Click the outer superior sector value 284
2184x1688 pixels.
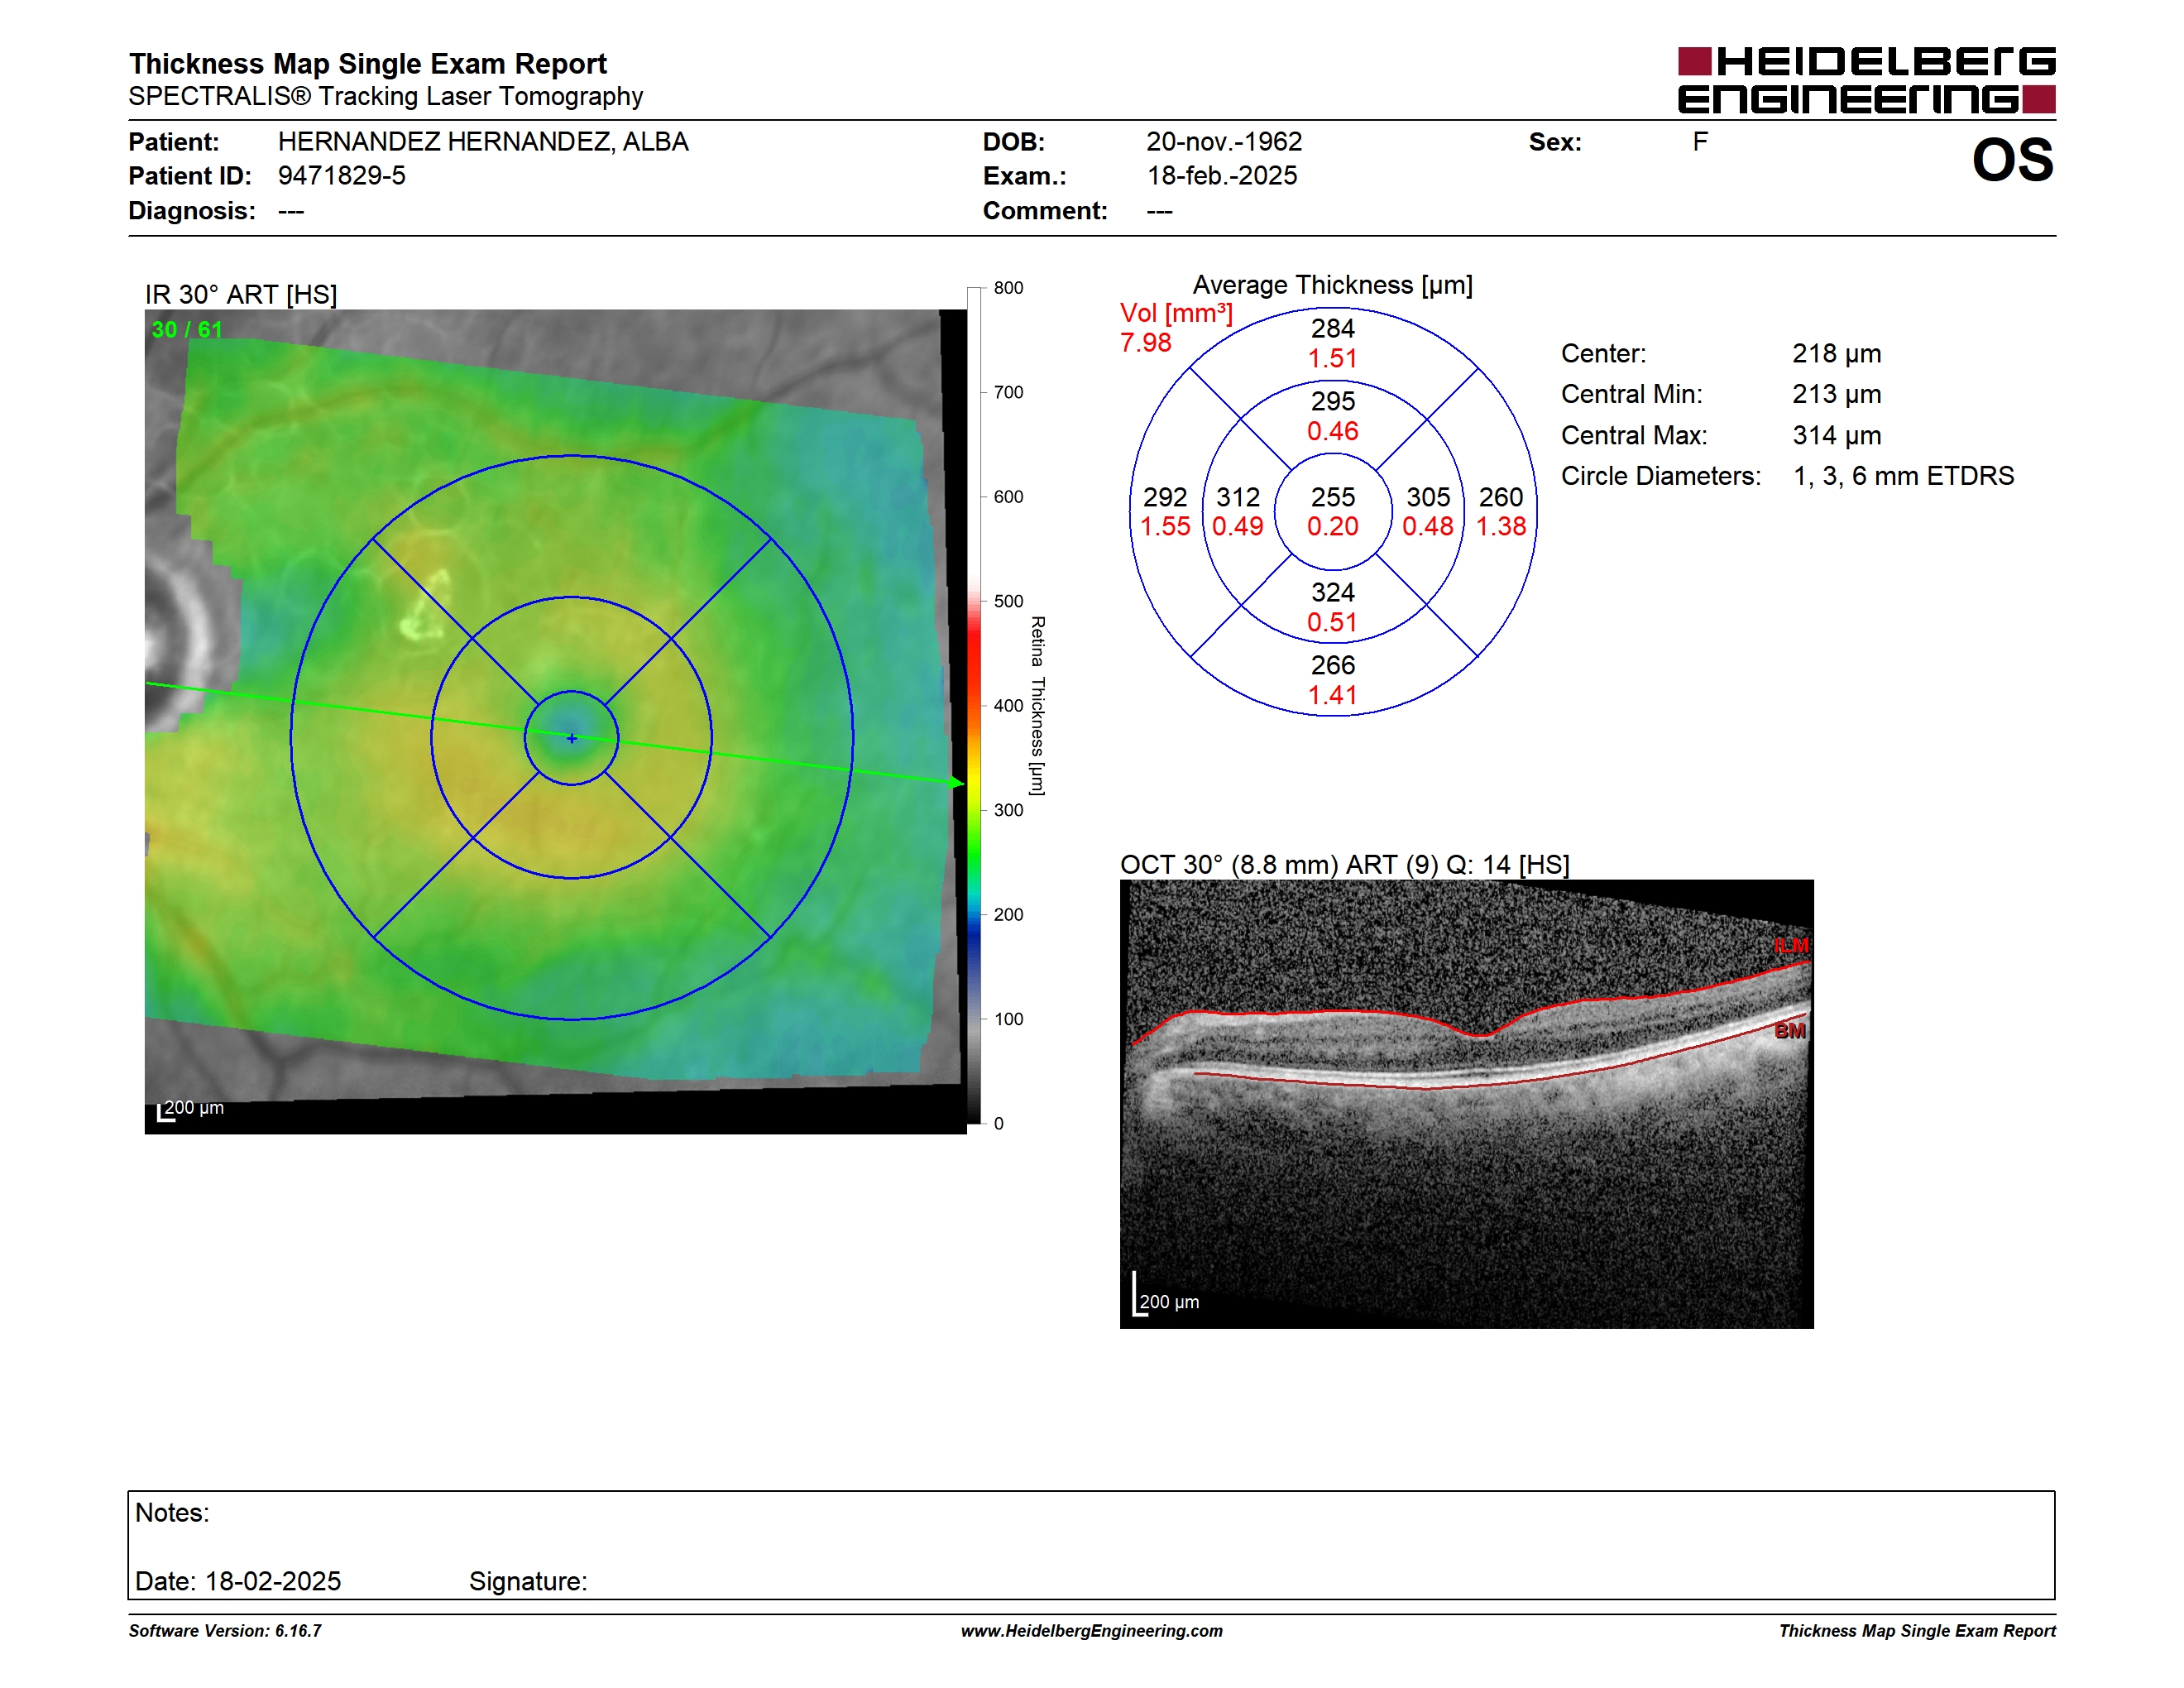coord(1333,328)
